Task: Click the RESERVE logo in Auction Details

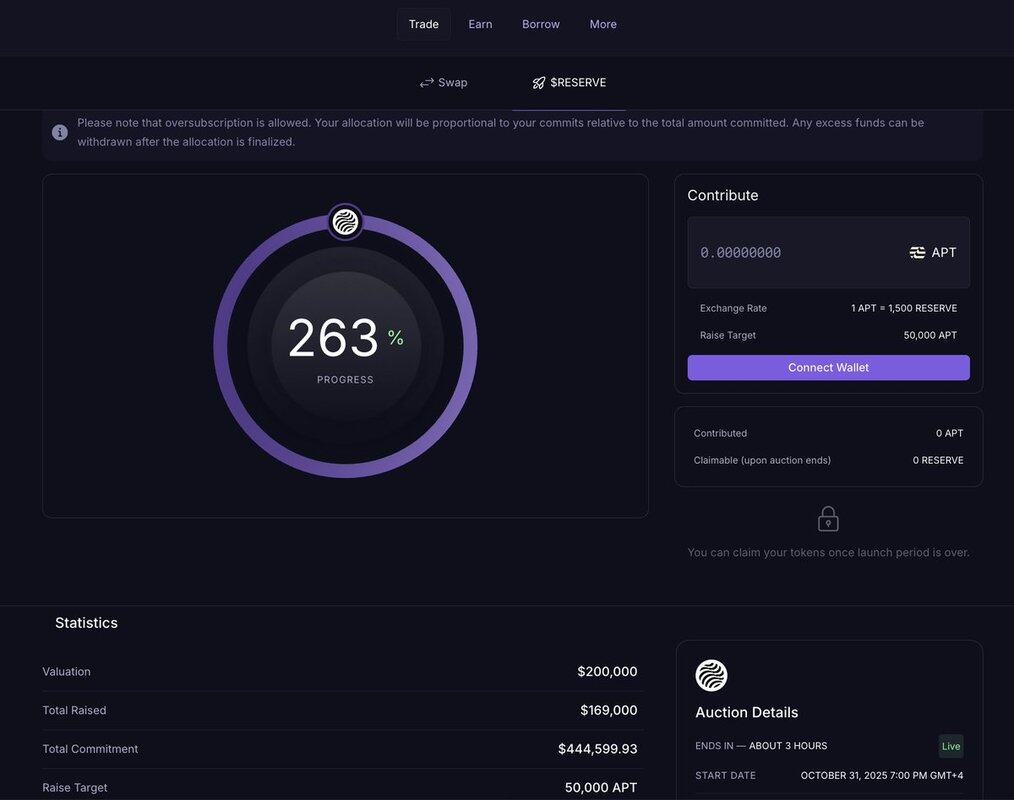Action: pos(711,676)
